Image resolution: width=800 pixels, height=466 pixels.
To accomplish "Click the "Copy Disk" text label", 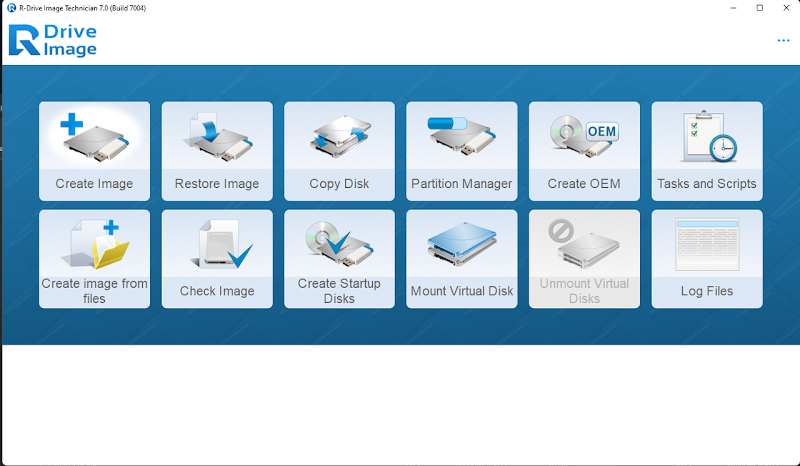I will [339, 184].
